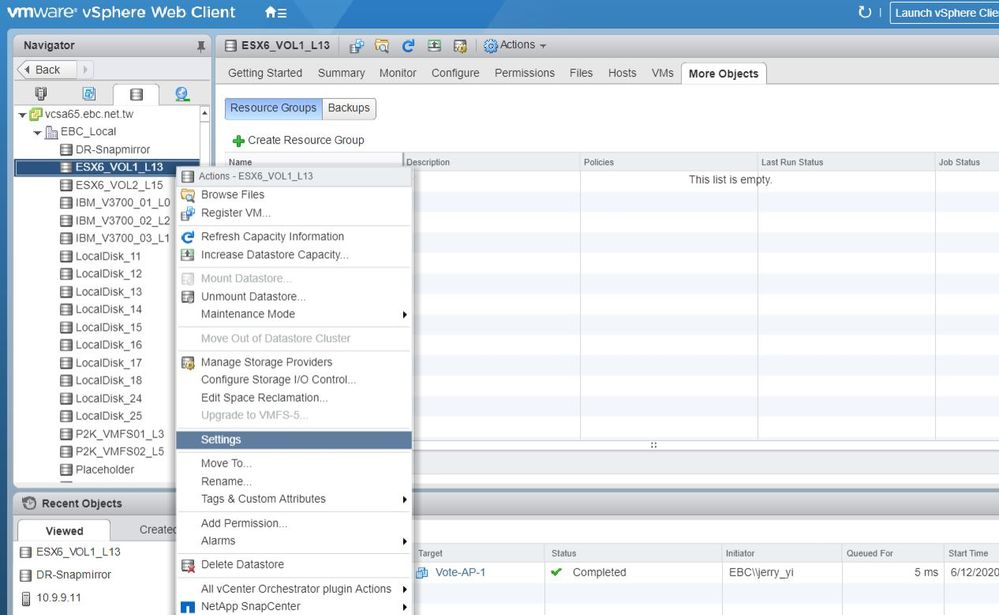This screenshot has height=615, width=999.
Task: Collapse the EBC_Local datacenter node
Action: click(38, 132)
